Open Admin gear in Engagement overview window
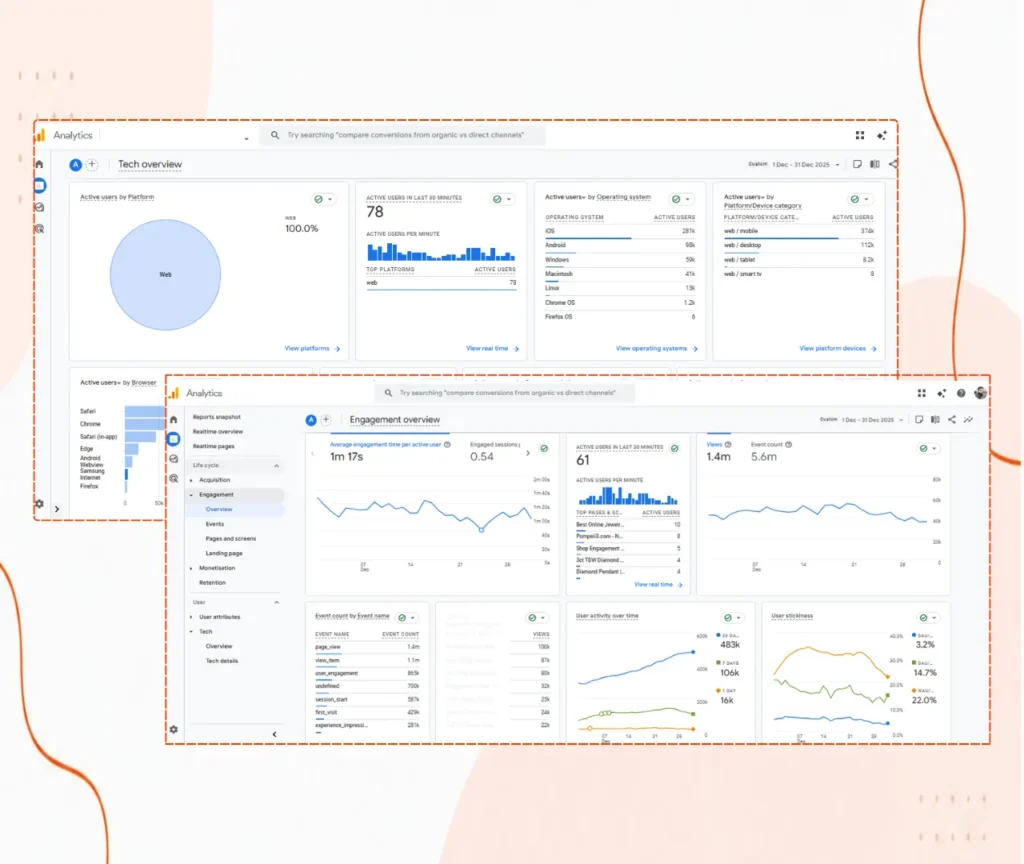The width and height of the screenshot is (1024, 864). (174, 729)
